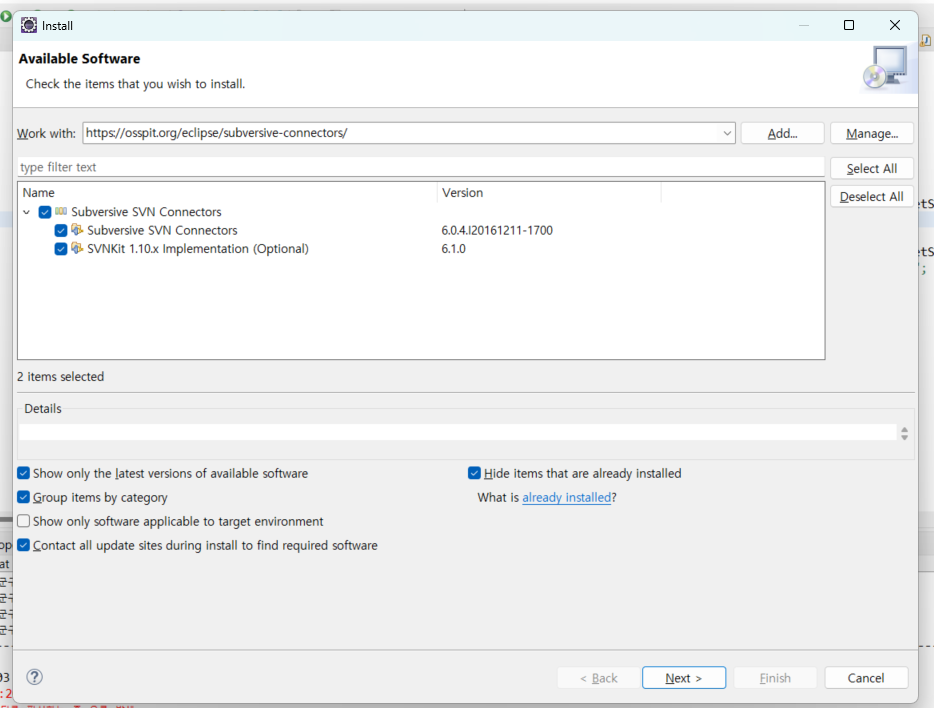Click the Install dialog Eclipse title icon

[x=29, y=25]
